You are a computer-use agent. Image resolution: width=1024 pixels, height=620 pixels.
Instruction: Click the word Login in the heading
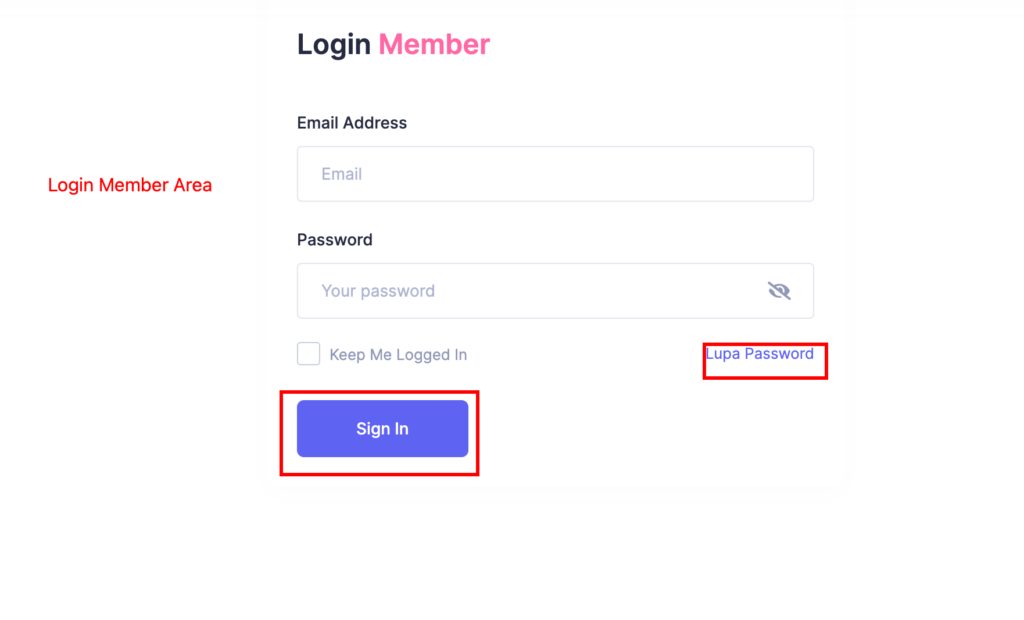tap(334, 44)
